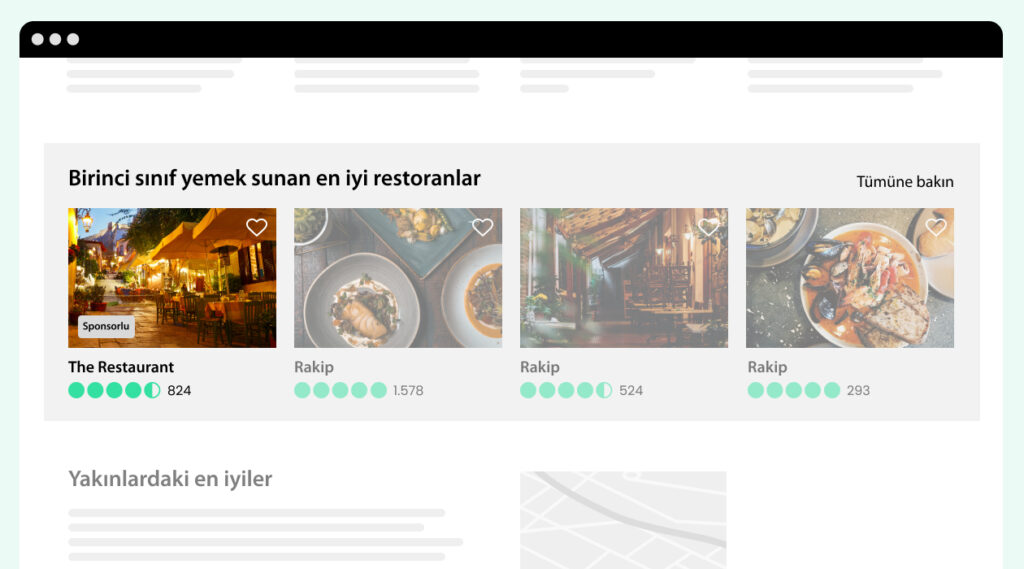Click the Rakip name above 1.578 reviews
The height and width of the screenshot is (569, 1024).
(313, 367)
